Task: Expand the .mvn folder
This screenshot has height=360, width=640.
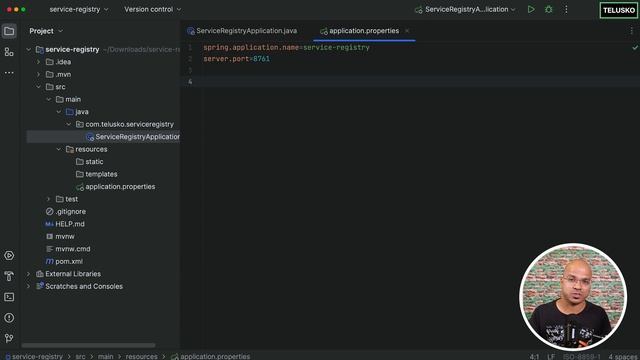Action: pyautogui.click(x=39, y=74)
